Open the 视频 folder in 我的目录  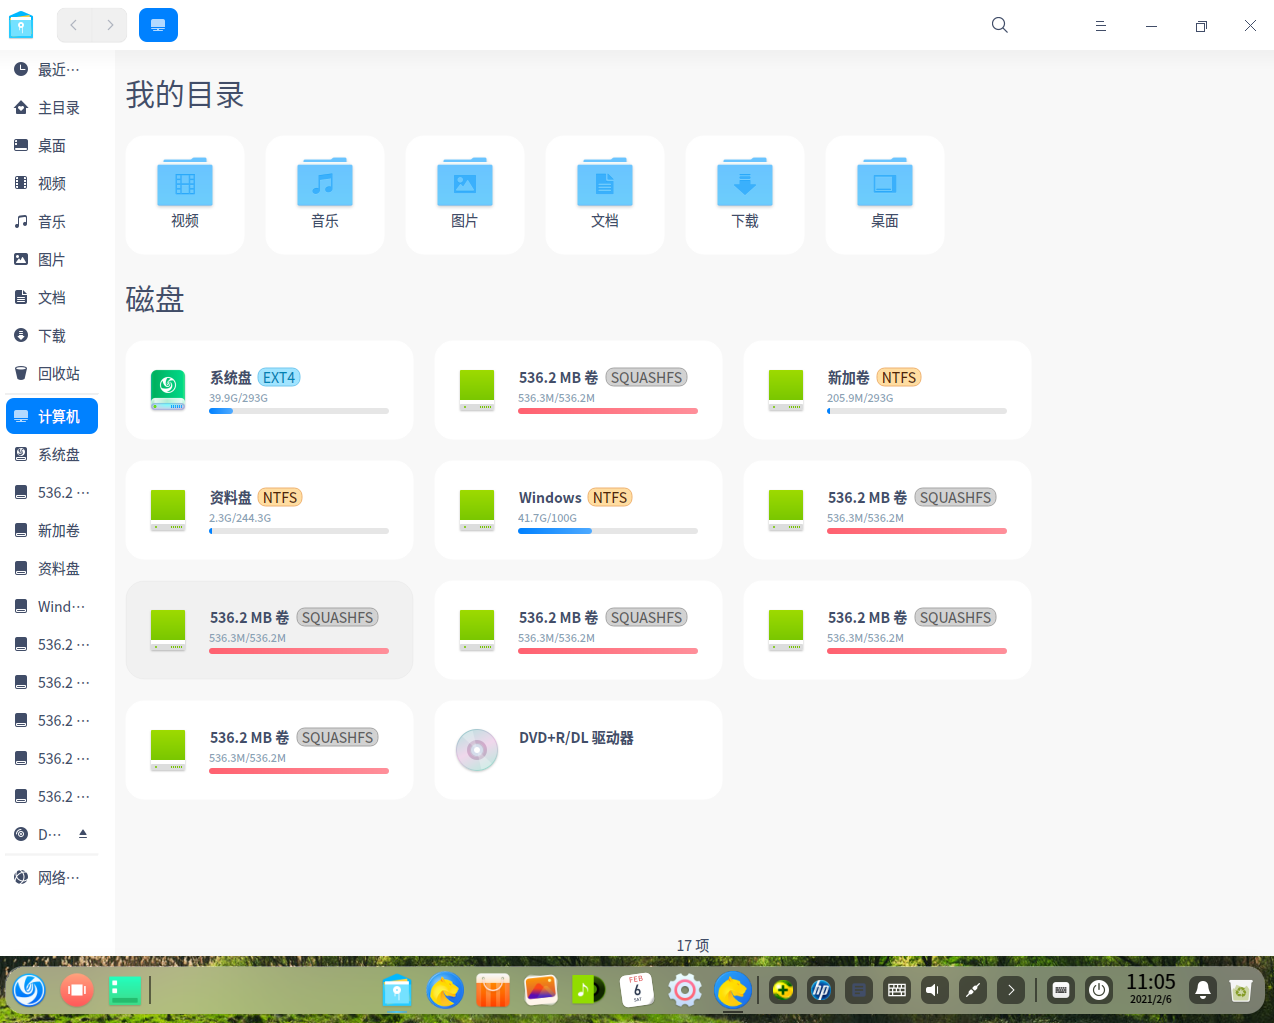(185, 195)
